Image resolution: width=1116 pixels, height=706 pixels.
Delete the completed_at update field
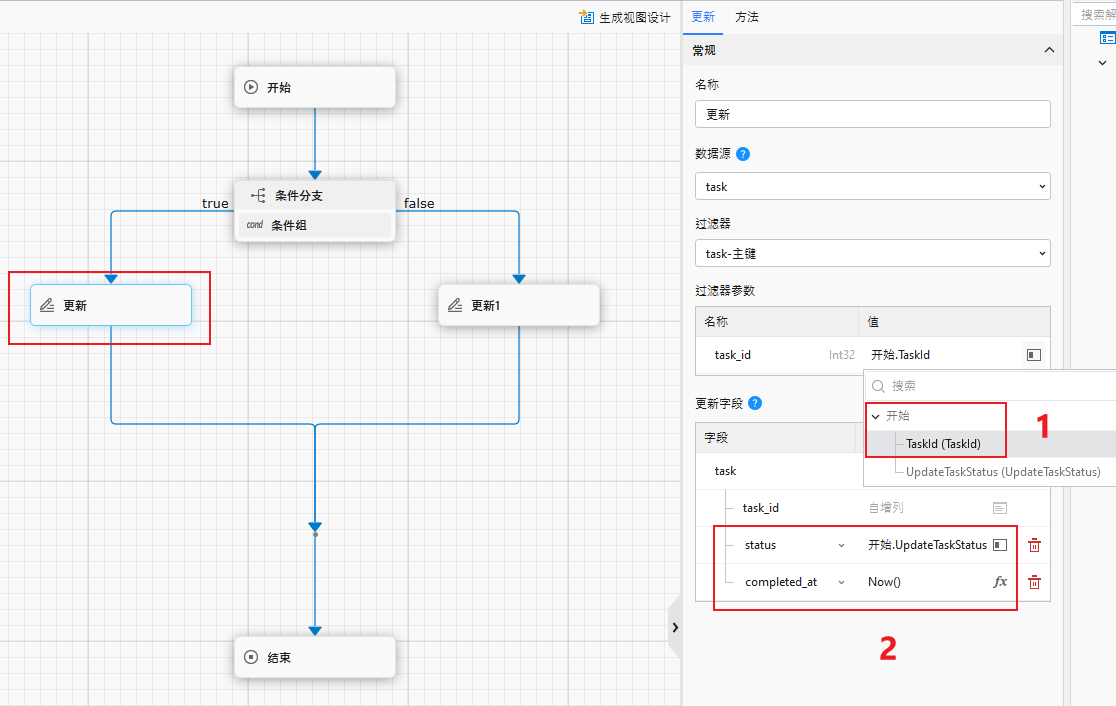coord(1034,582)
